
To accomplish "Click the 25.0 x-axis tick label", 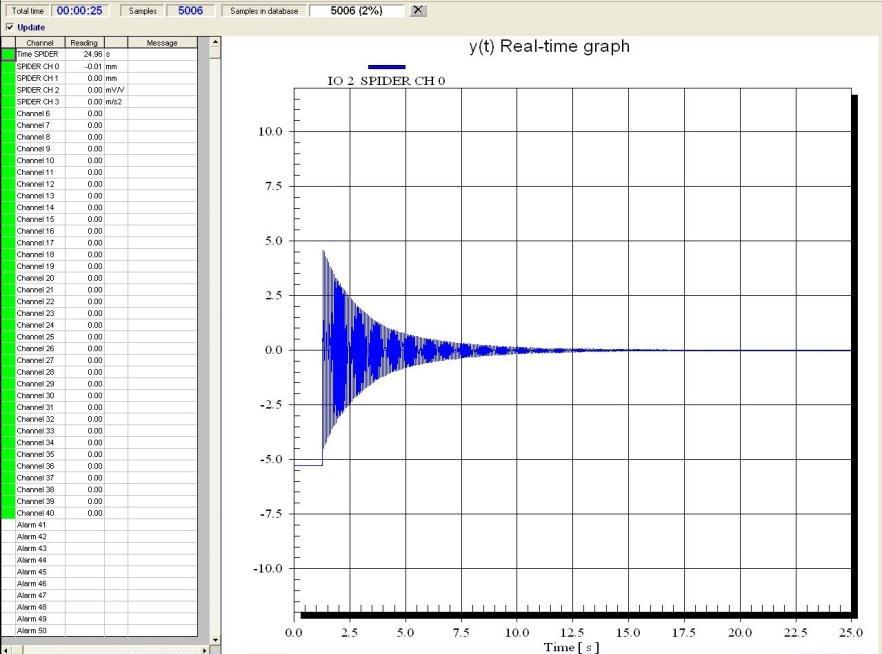I will click(850, 633).
